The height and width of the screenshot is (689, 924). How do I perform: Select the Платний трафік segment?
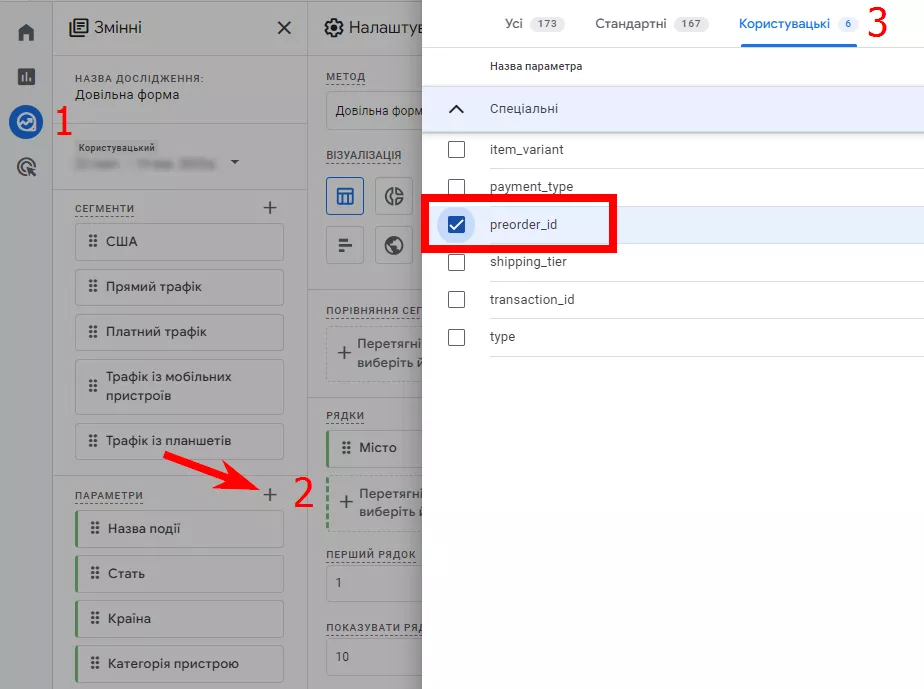(x=179, y=332)
